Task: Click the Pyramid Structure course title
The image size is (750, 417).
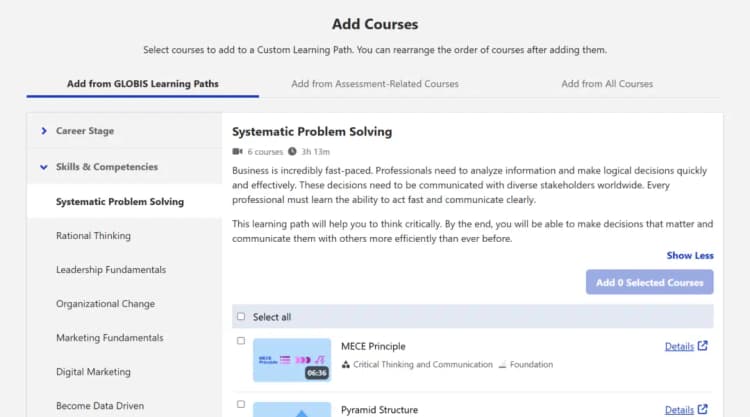Action: click(x=379, y=410)
